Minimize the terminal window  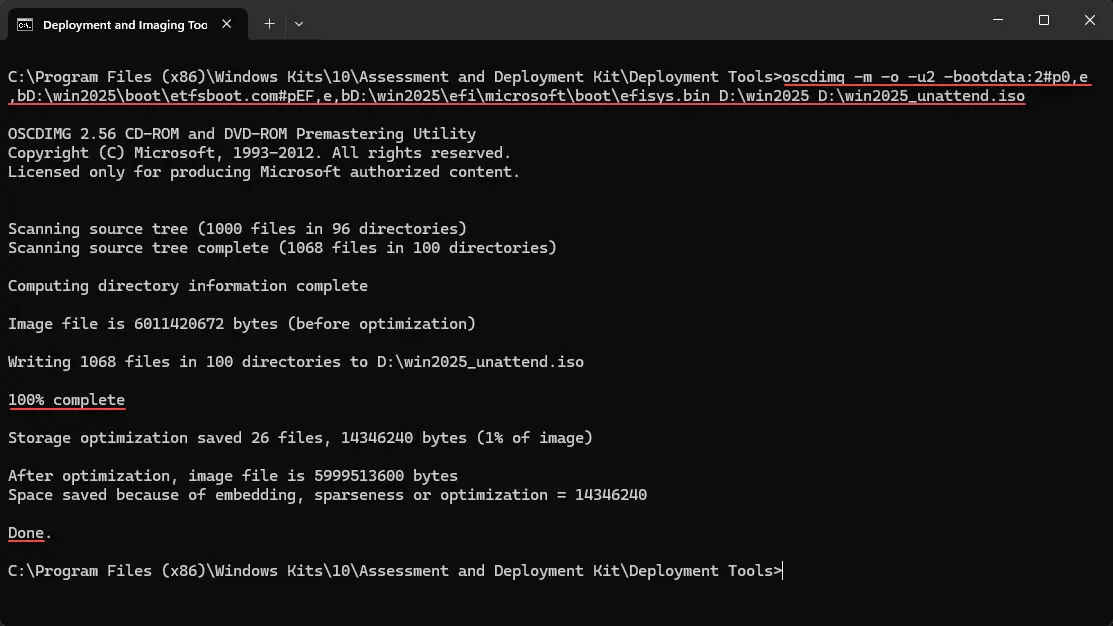998,20
